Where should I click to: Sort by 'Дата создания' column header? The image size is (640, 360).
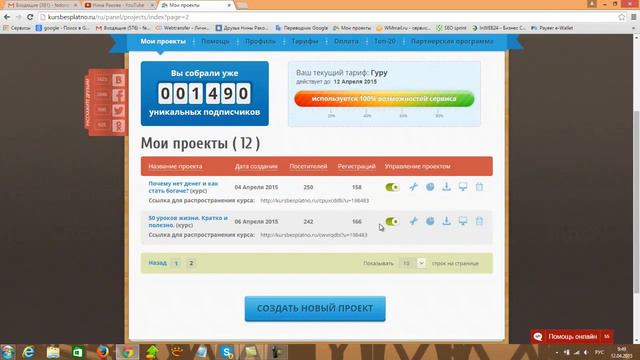[x=256, y=166]
